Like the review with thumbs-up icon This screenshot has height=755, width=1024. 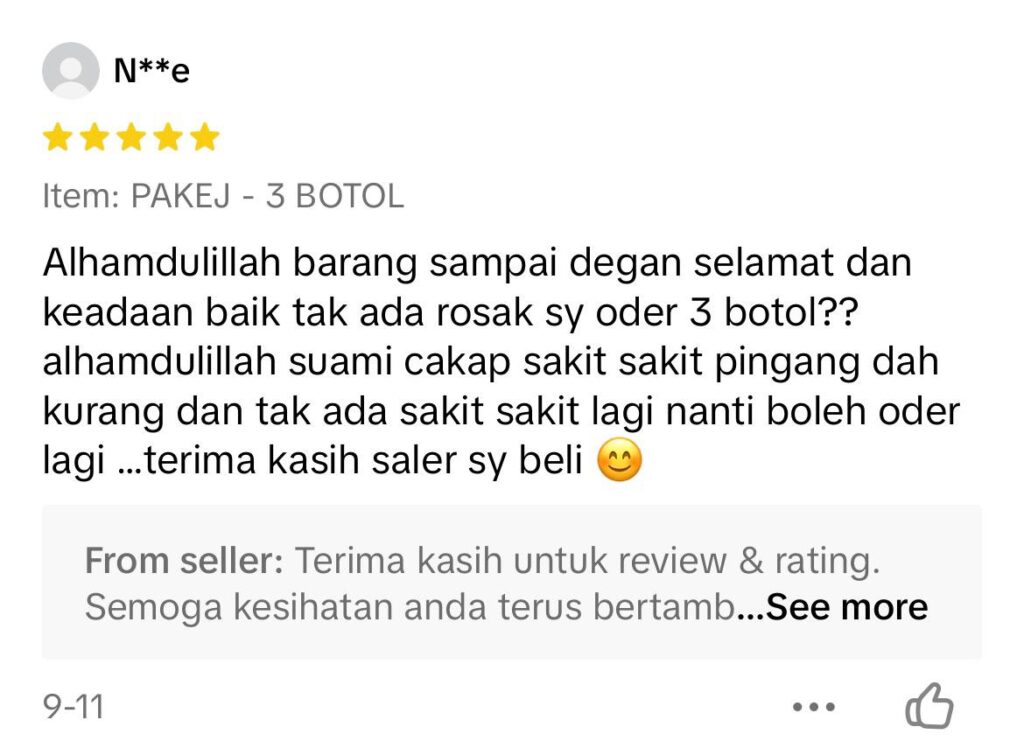coord(929,705)
